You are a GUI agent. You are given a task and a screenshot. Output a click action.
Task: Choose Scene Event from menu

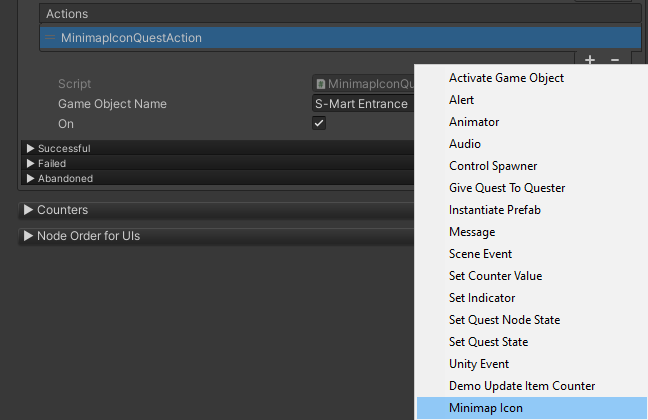tap(531, 253)
